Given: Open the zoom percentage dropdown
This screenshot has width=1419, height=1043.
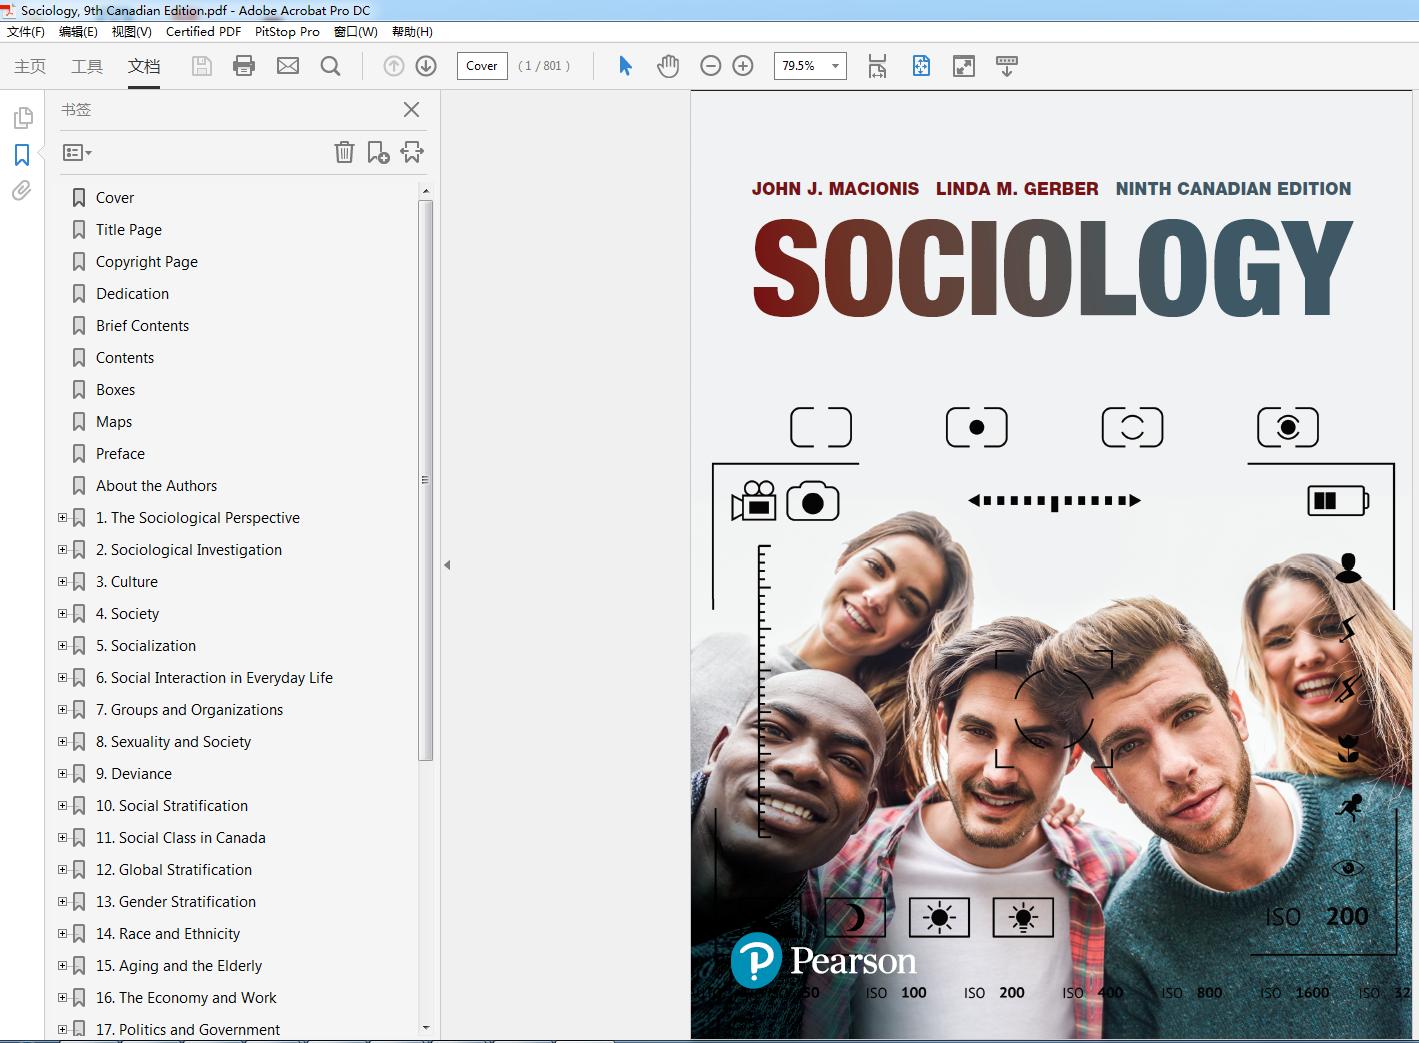Looking at the screenshot, I should click(x=835, y=66).
